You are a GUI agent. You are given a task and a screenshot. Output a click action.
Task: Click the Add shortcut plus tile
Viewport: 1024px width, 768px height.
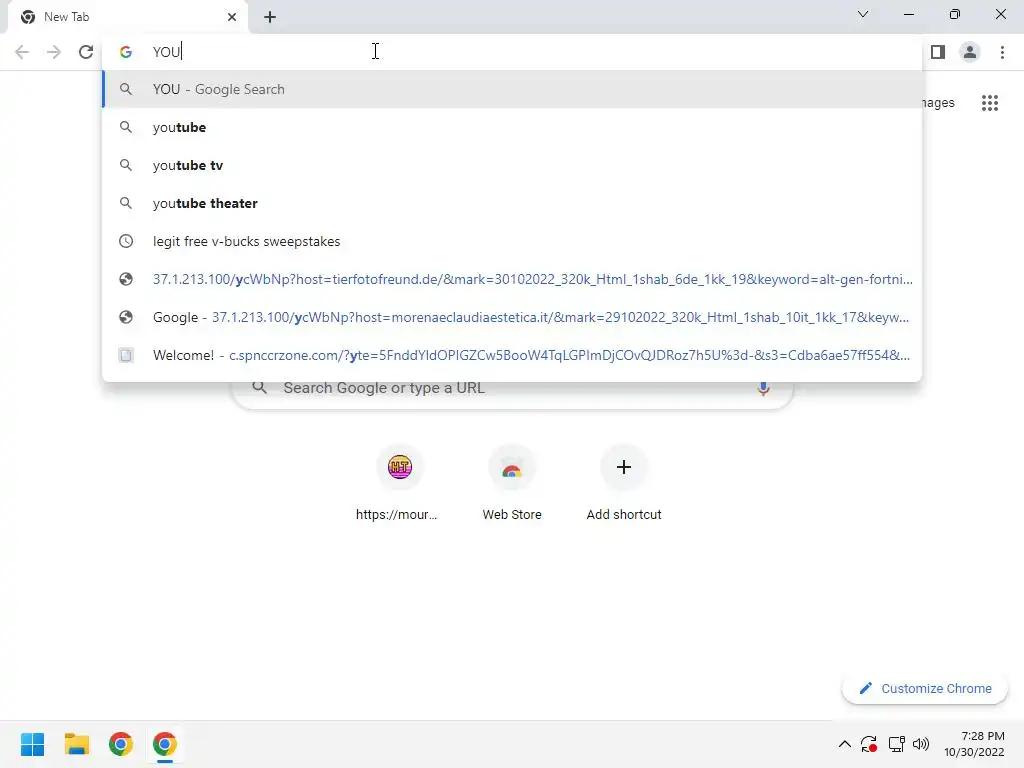point(624,484)
